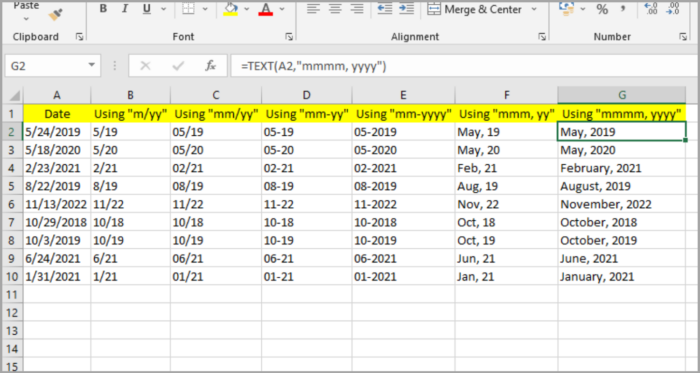Click header cell Using "mm-yyyy"
The width and height of the screenshot is (700, 373).
(404, 114)
